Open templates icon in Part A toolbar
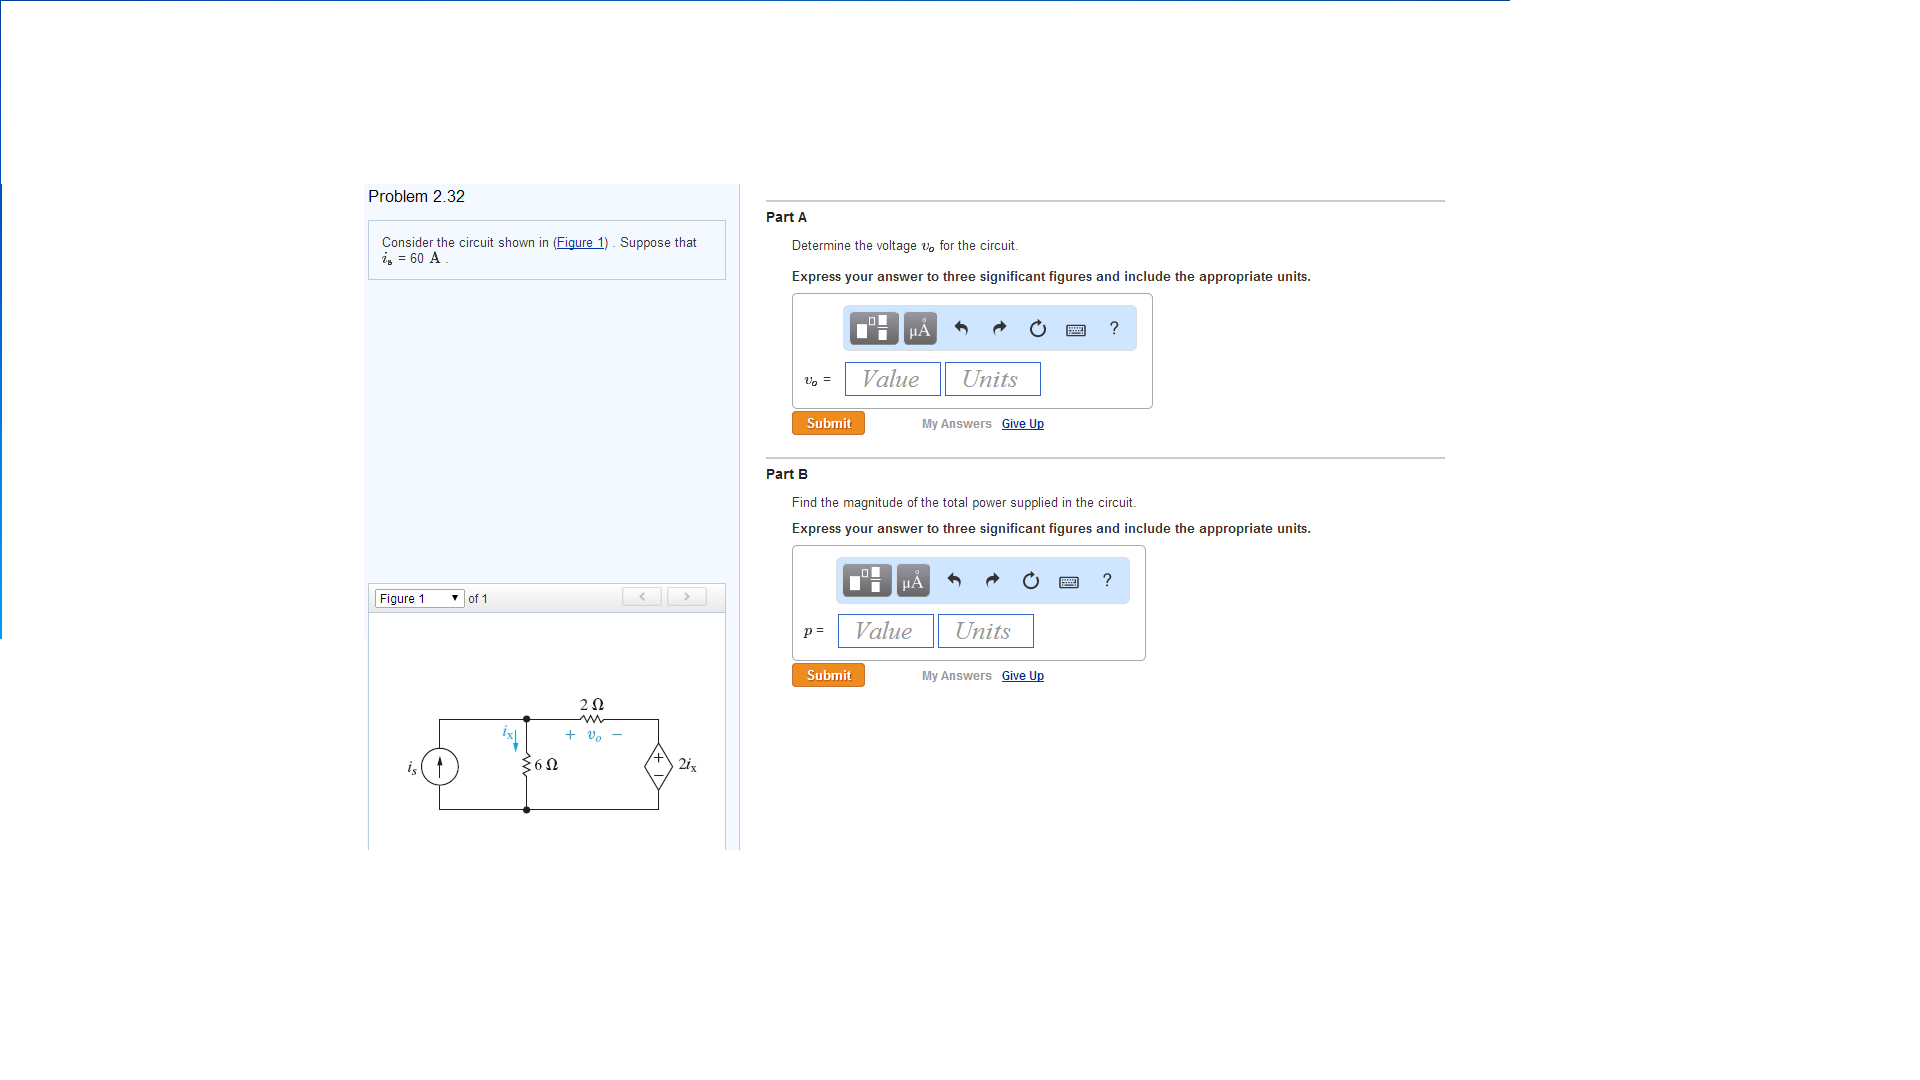This screenshot has height=1080, width=1920. (873, 328)
